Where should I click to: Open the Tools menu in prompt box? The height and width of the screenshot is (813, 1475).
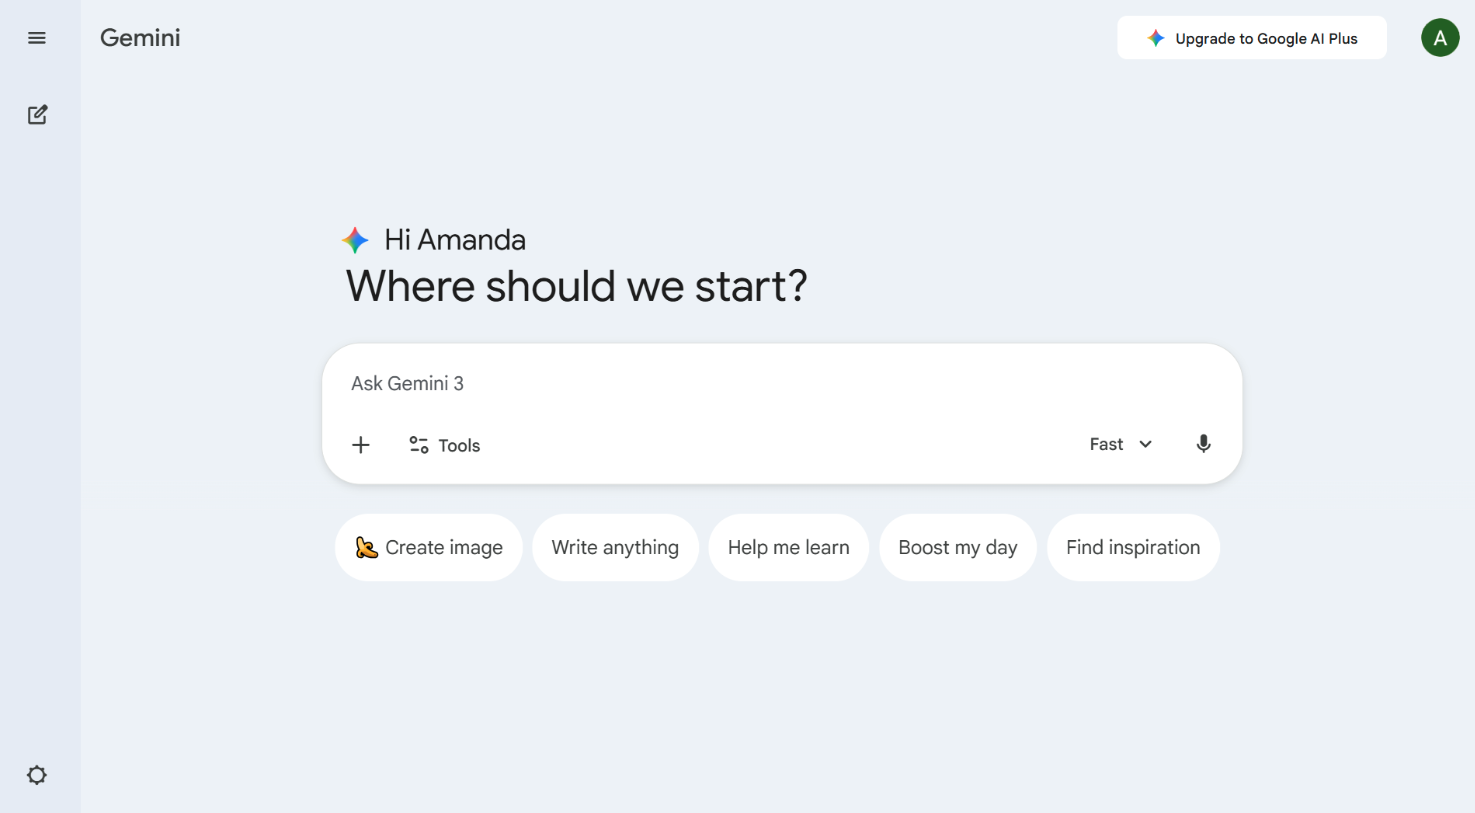click(x=445, y=445)
